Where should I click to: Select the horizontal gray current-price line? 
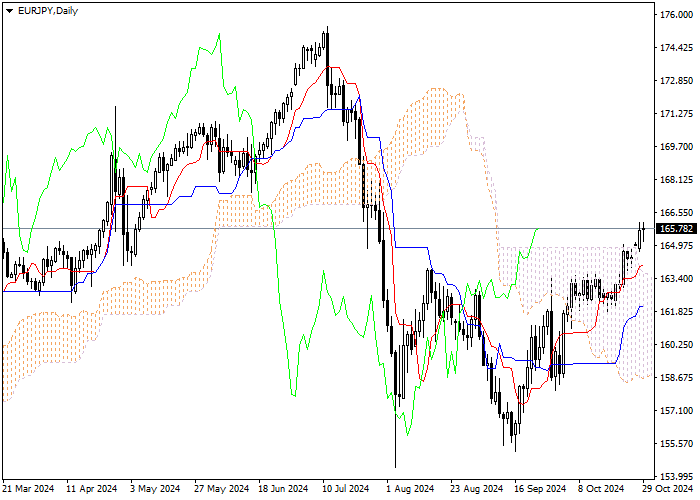pyautogui.click(x=328, y=229)
